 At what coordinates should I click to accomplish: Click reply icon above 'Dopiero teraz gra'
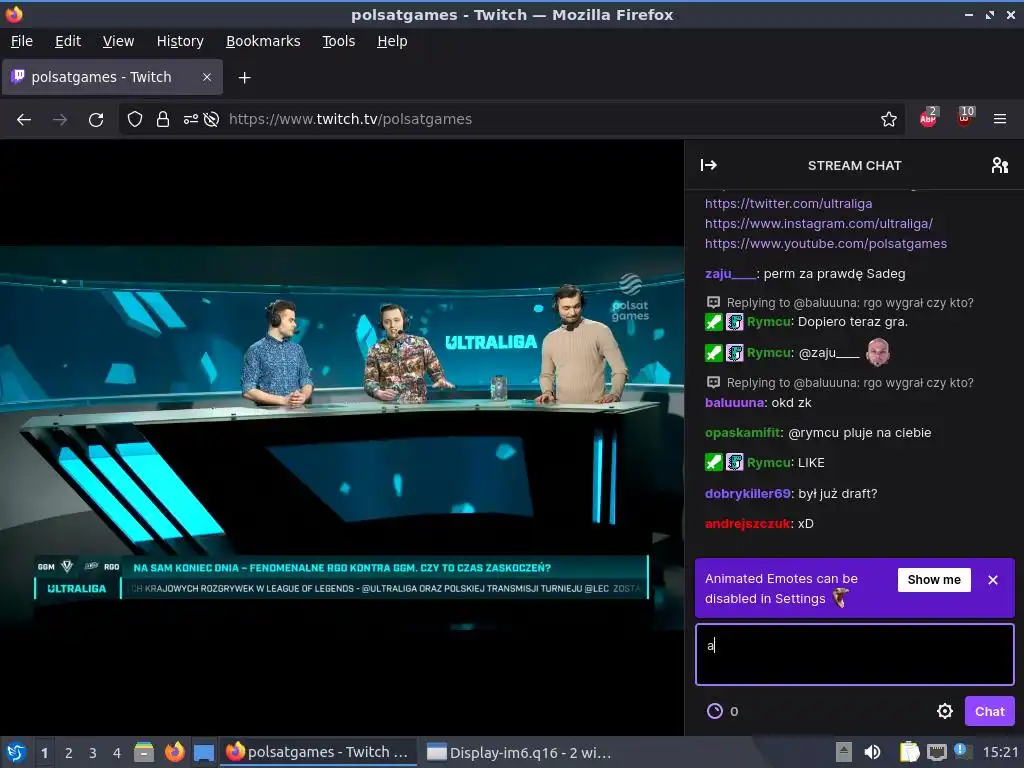713,302
